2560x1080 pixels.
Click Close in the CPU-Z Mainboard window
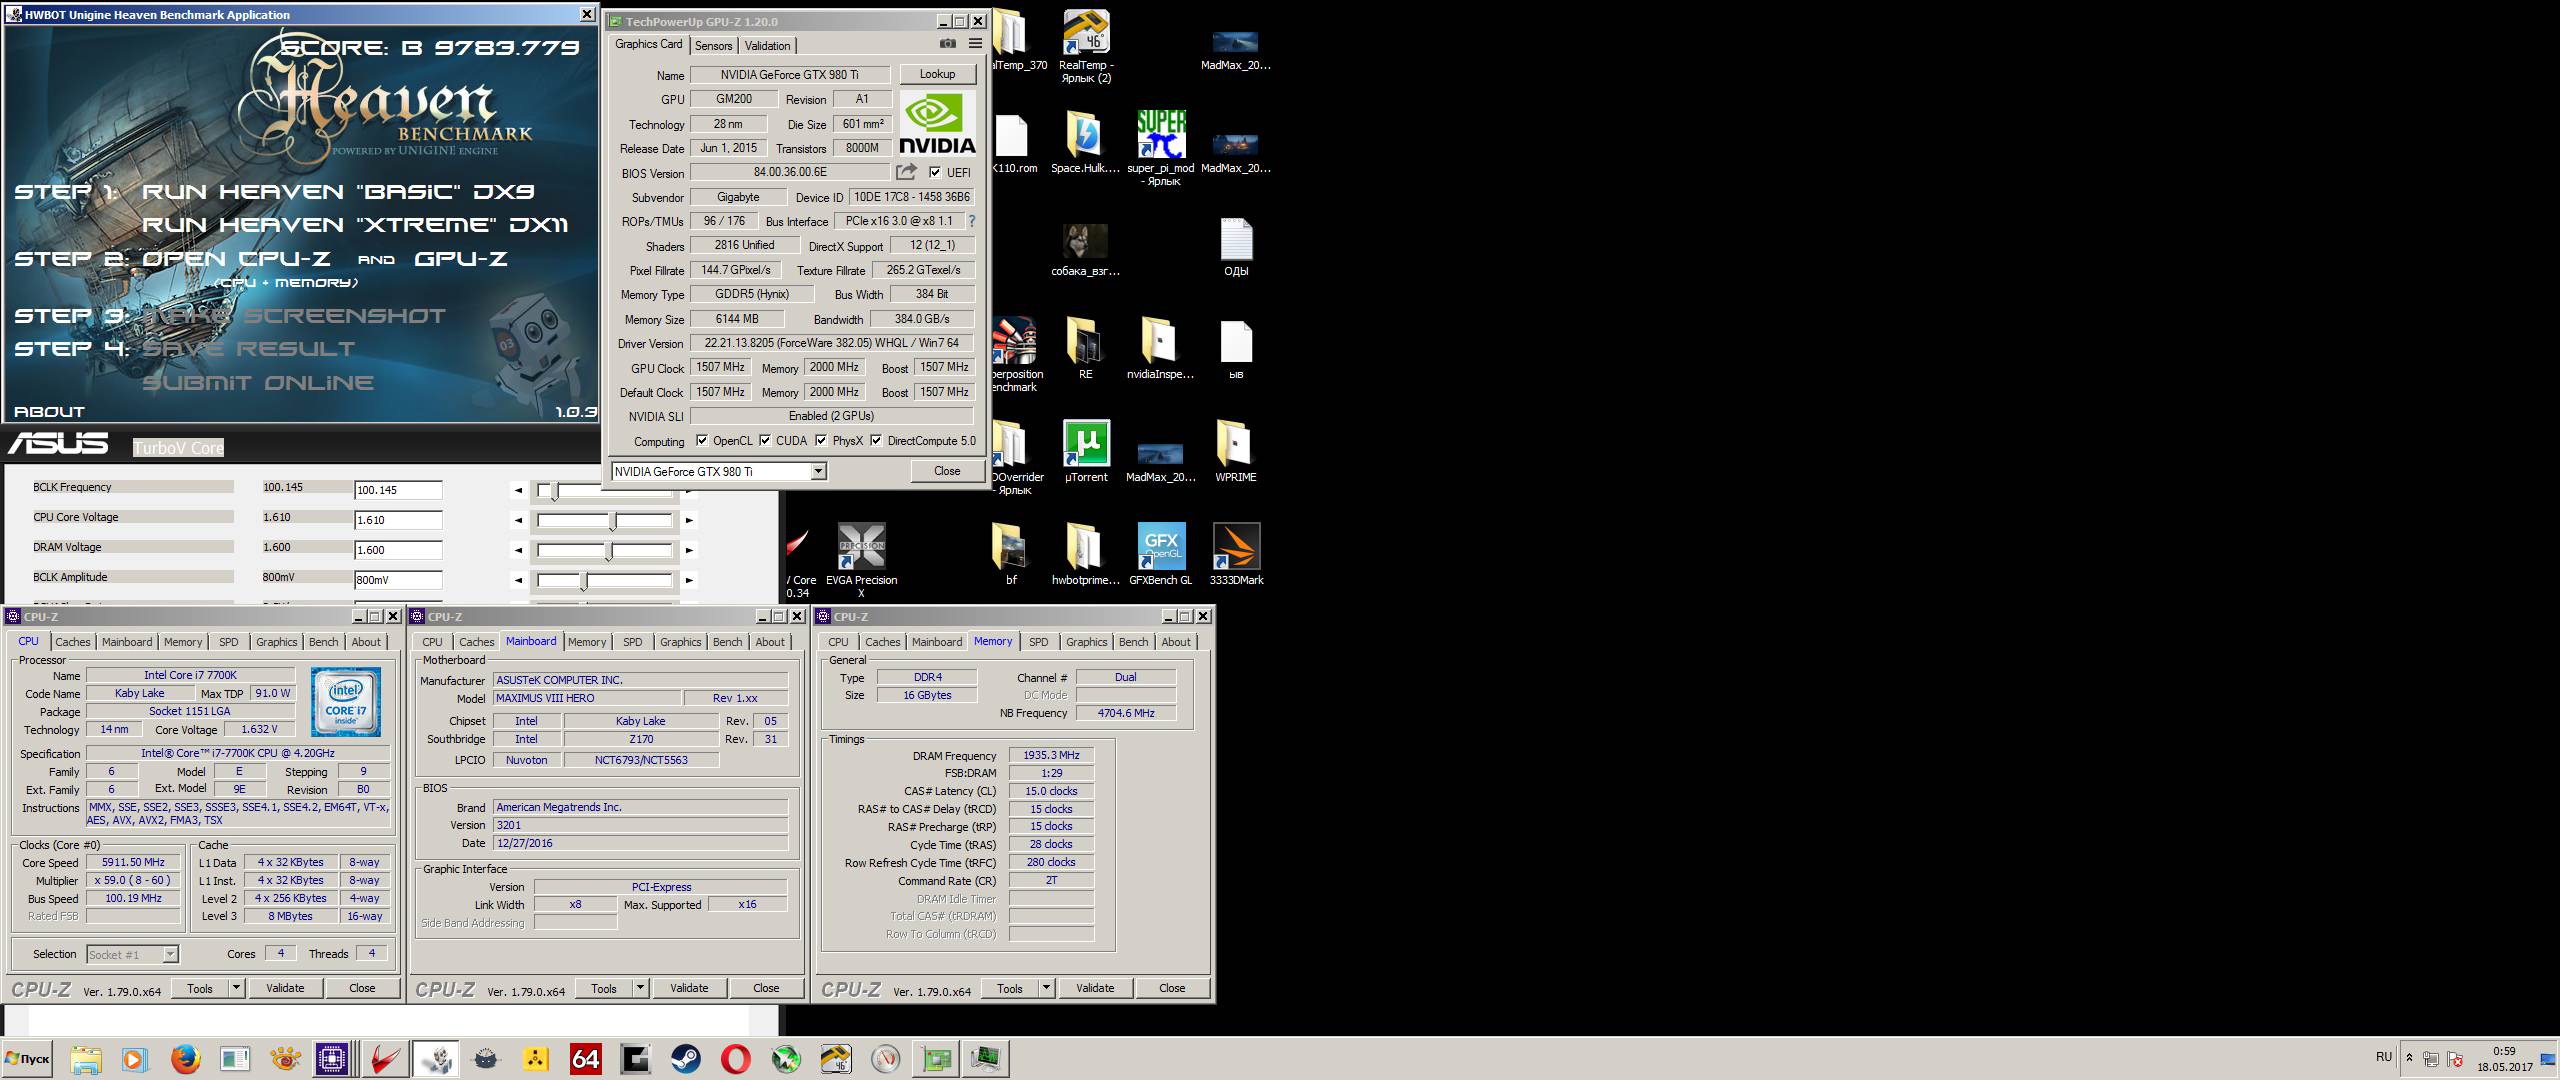766,988
